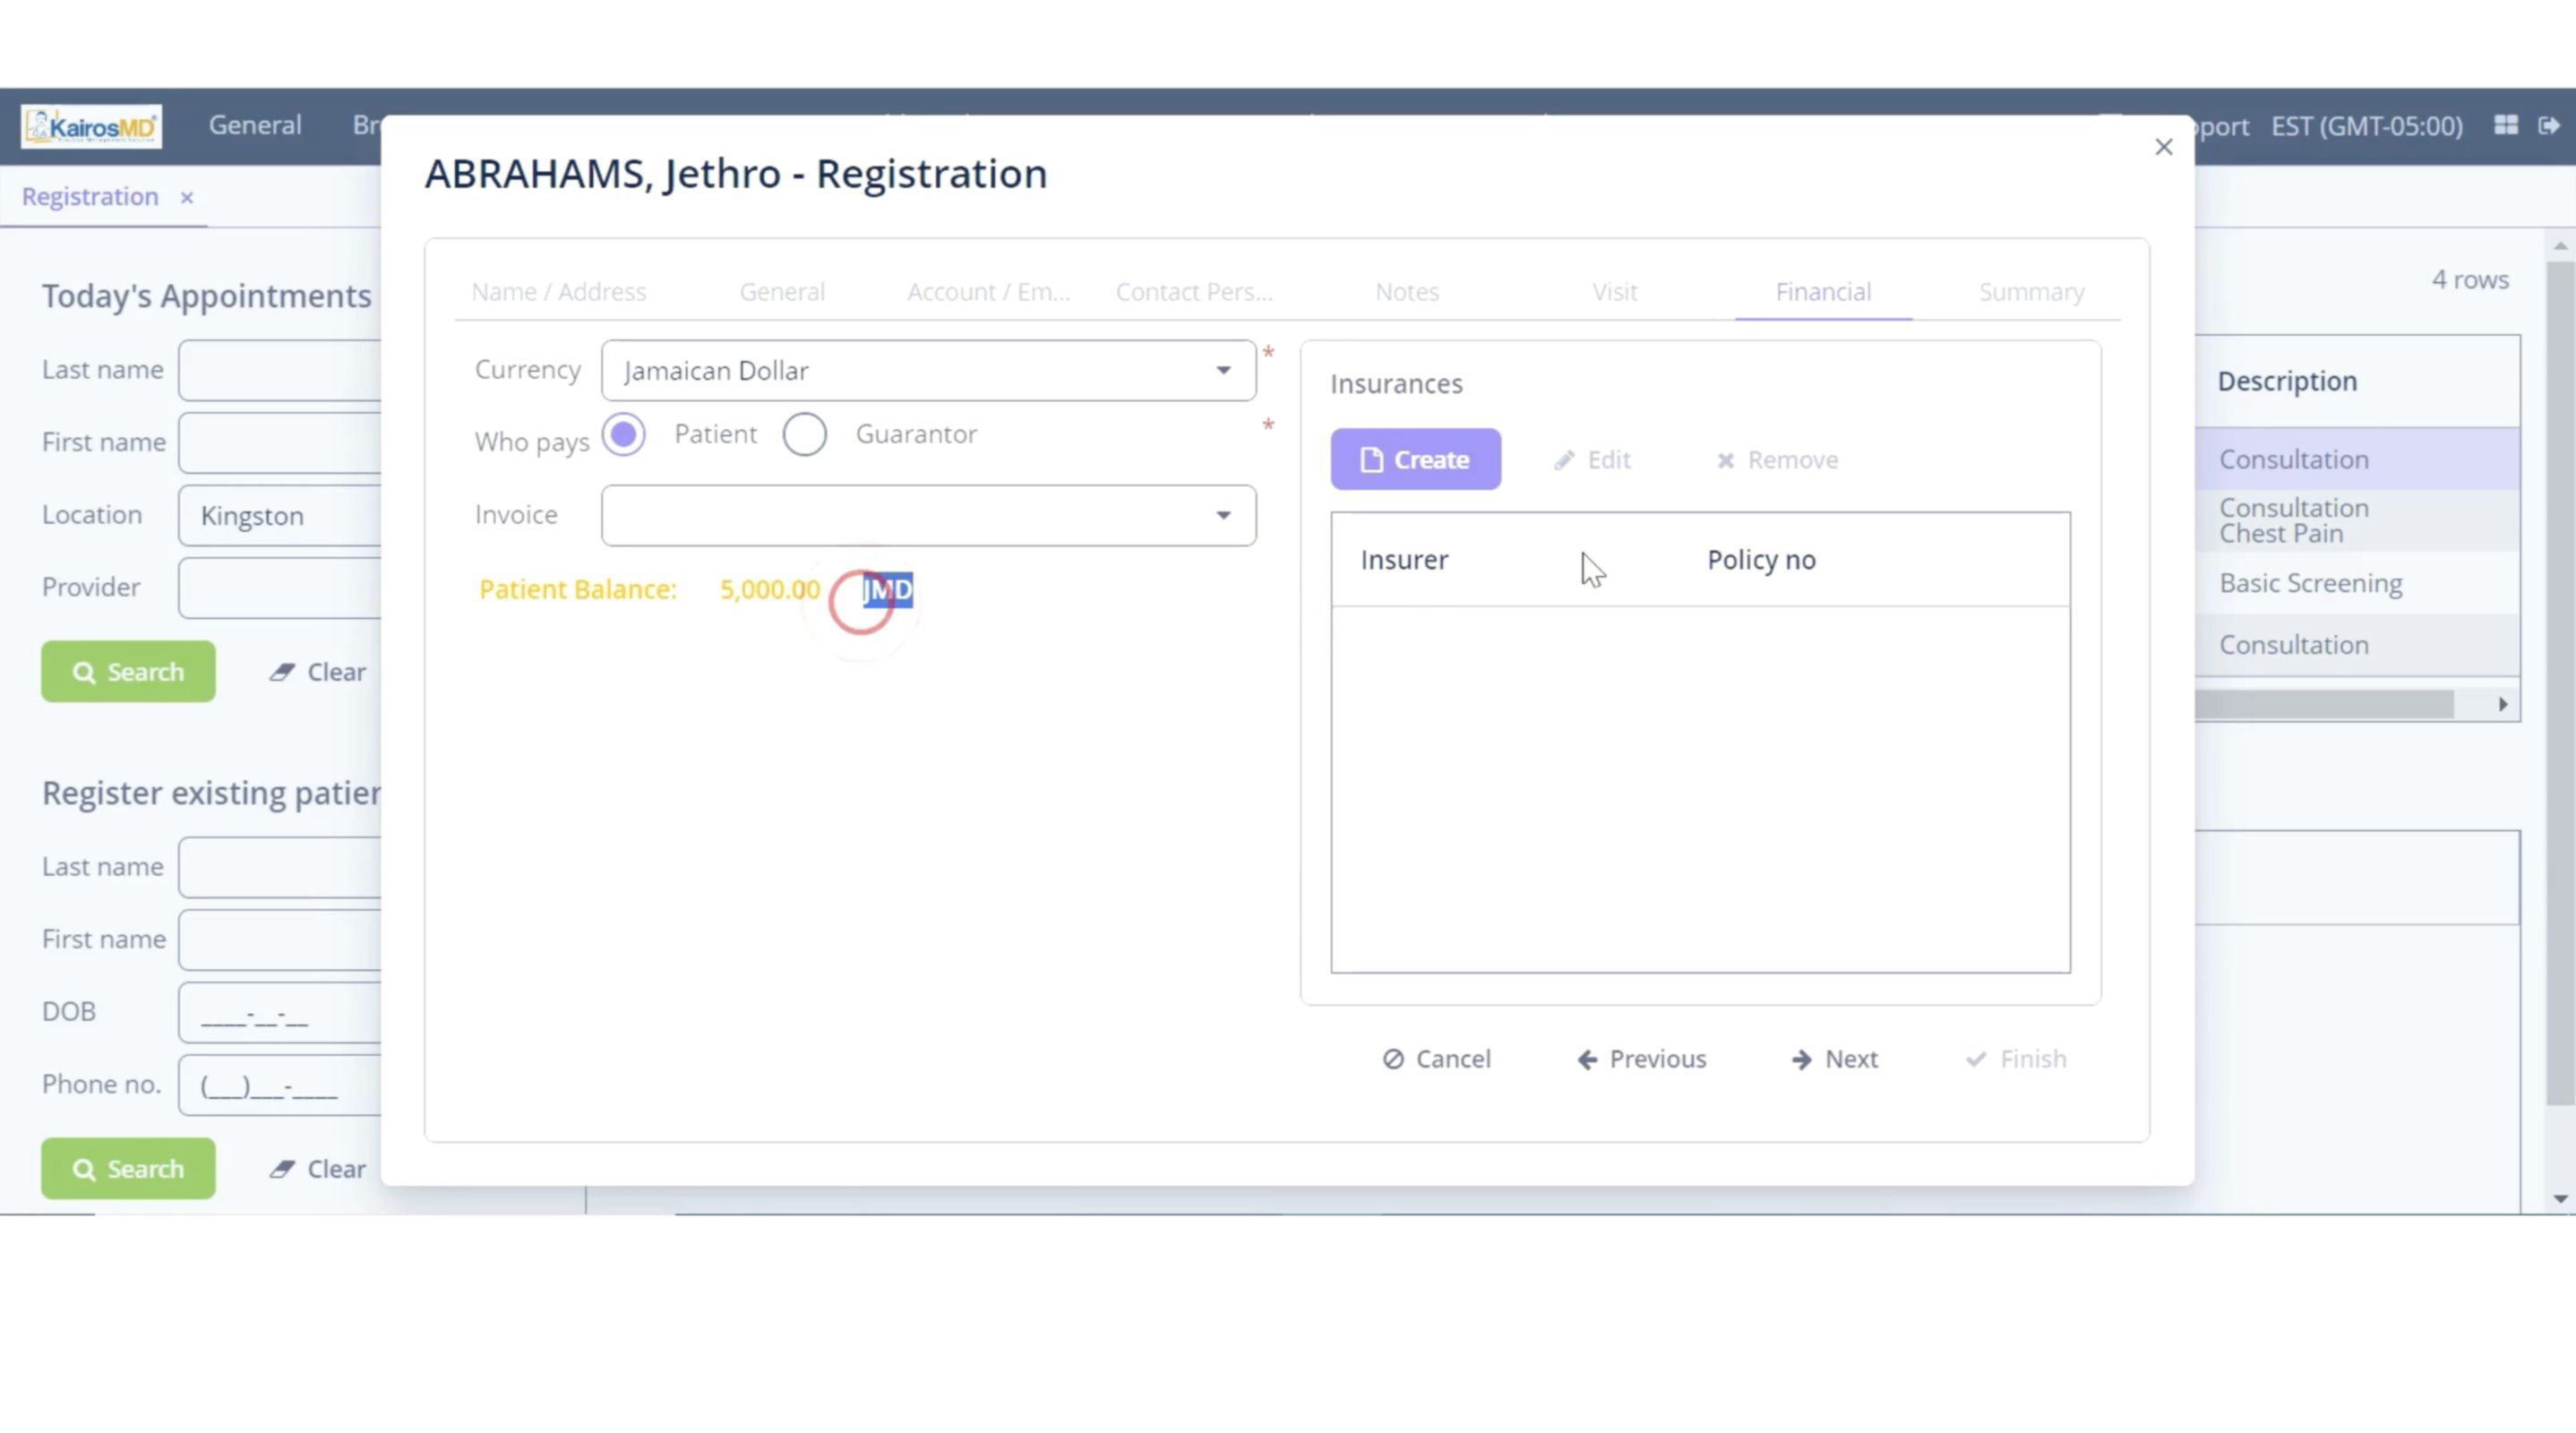Click Today's Appointments Search button

[x=128, y=671]
